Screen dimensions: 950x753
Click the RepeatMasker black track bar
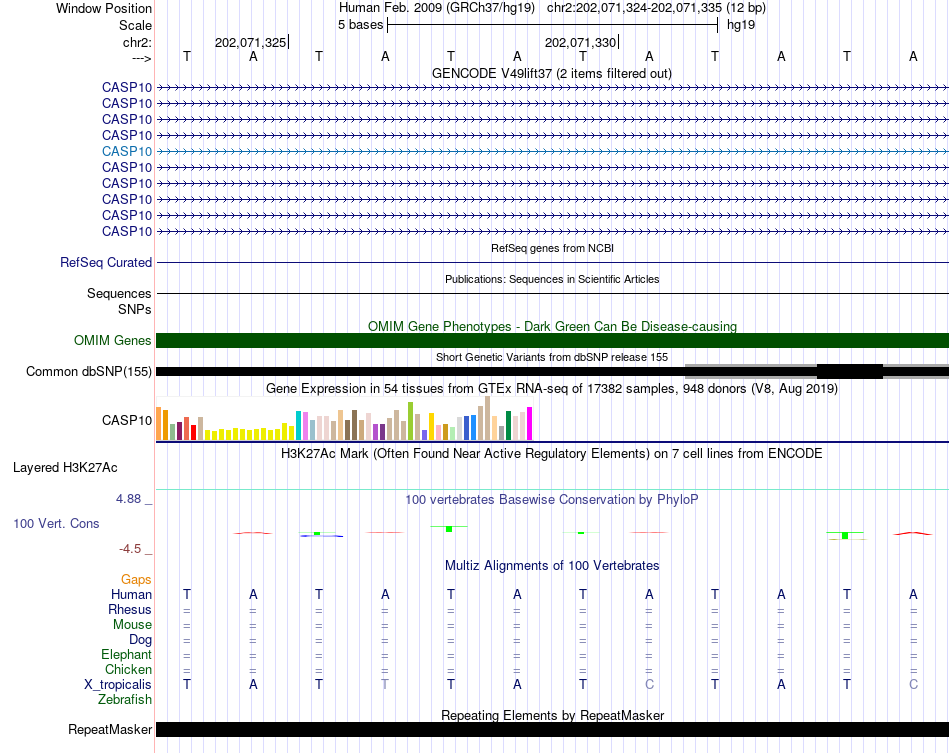pos(552,729)
